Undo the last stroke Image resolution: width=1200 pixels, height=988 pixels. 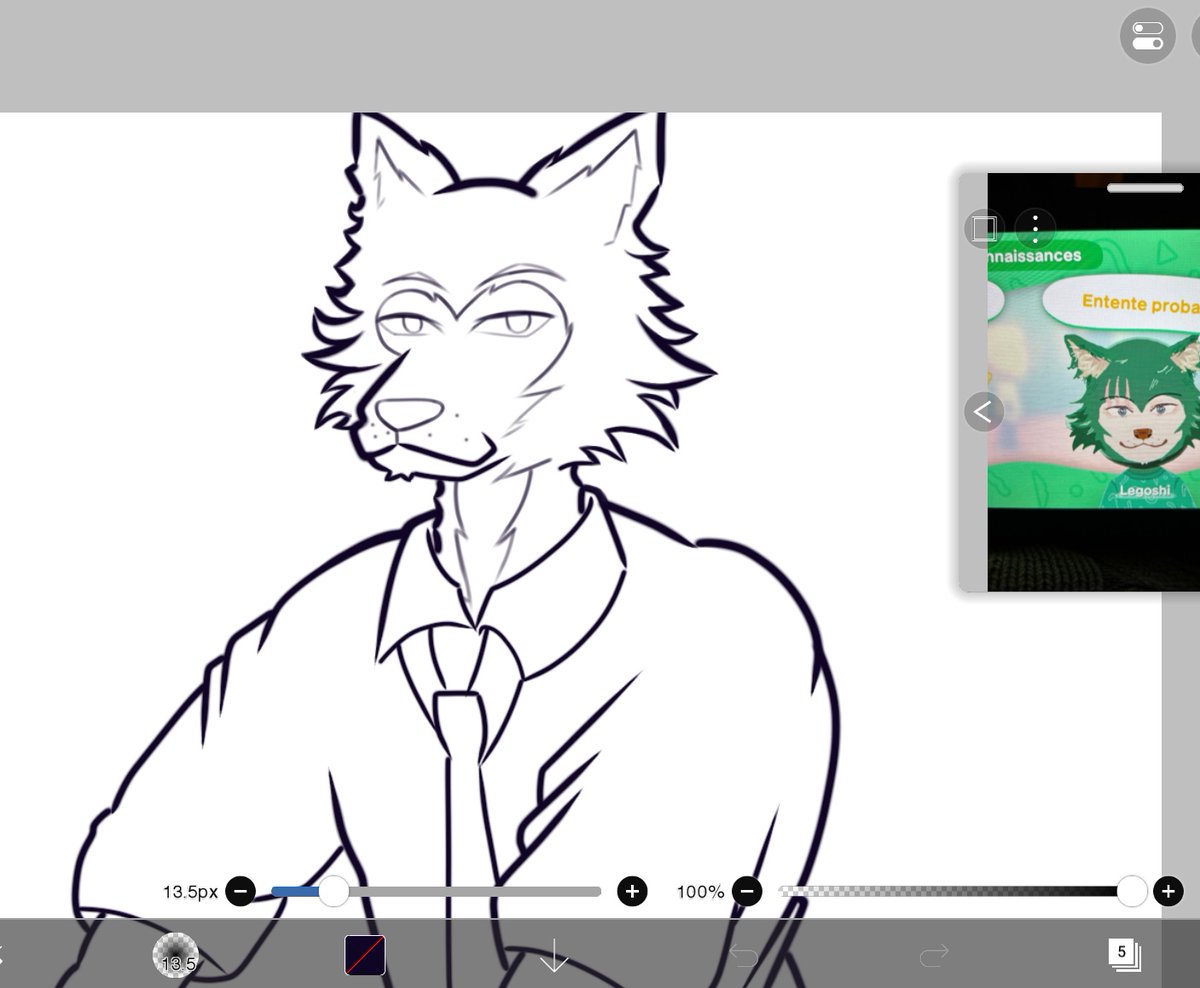743,957
